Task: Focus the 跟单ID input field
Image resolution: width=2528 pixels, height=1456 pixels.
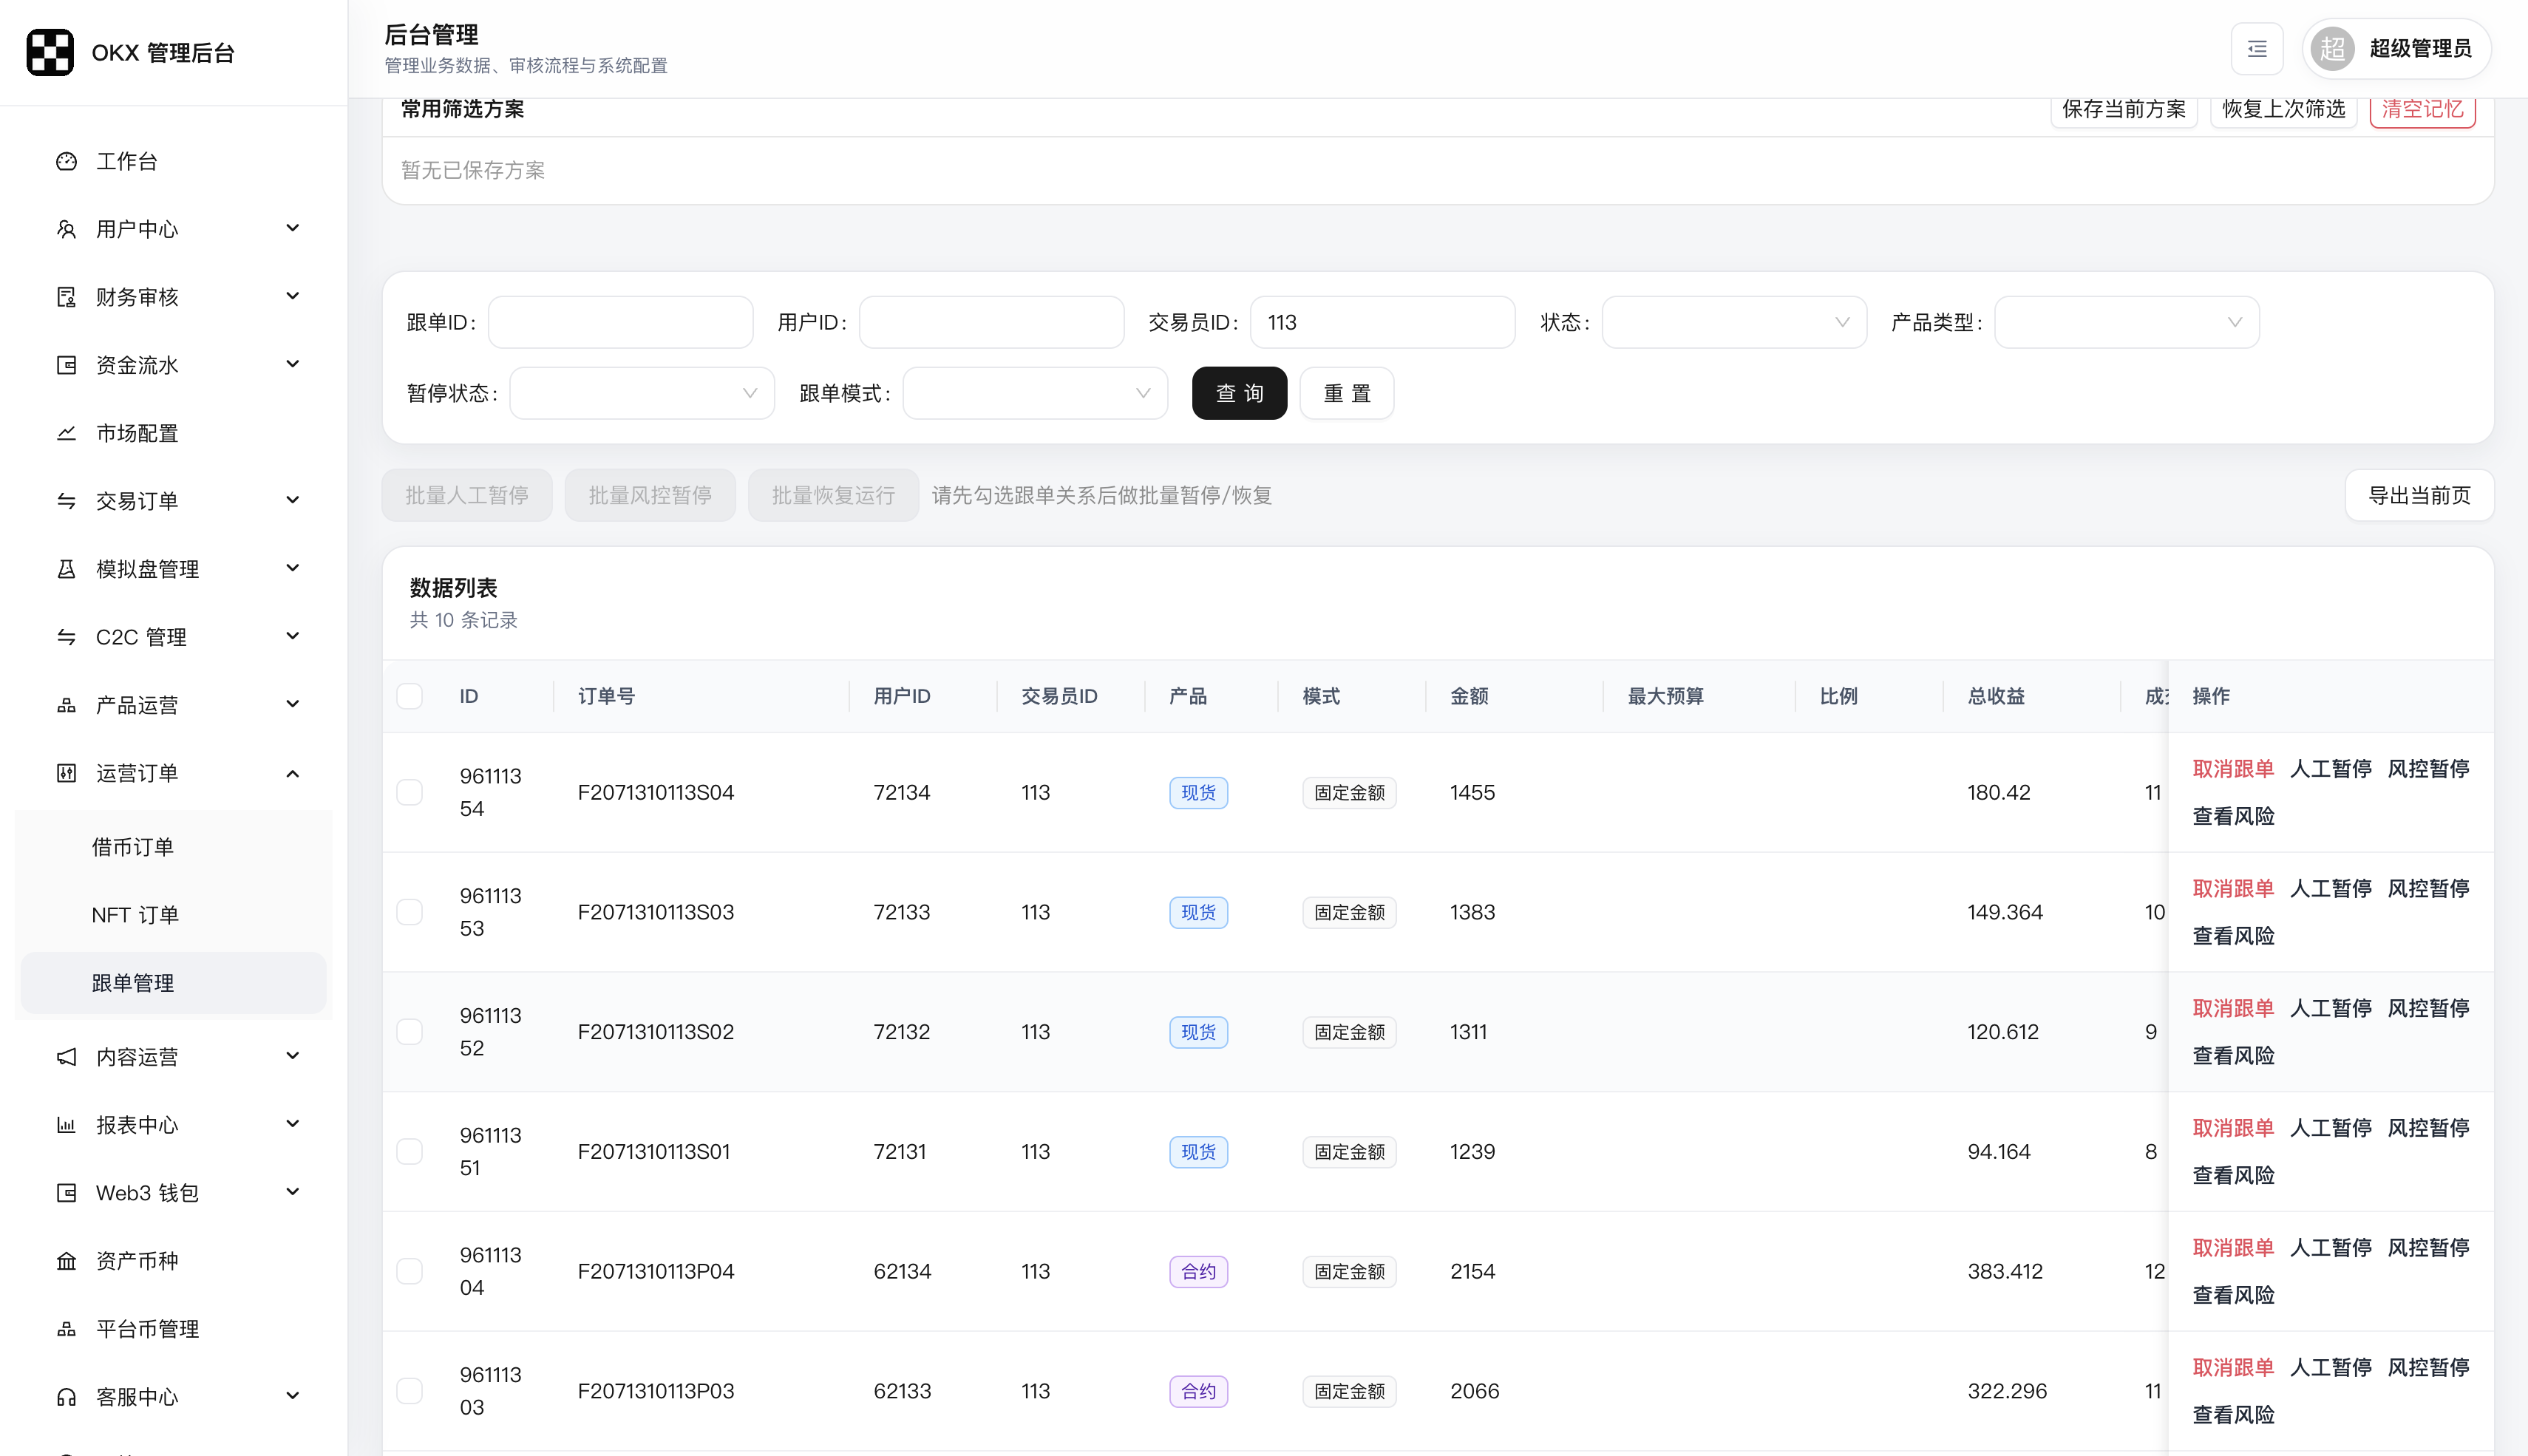Action: point(620,322)
